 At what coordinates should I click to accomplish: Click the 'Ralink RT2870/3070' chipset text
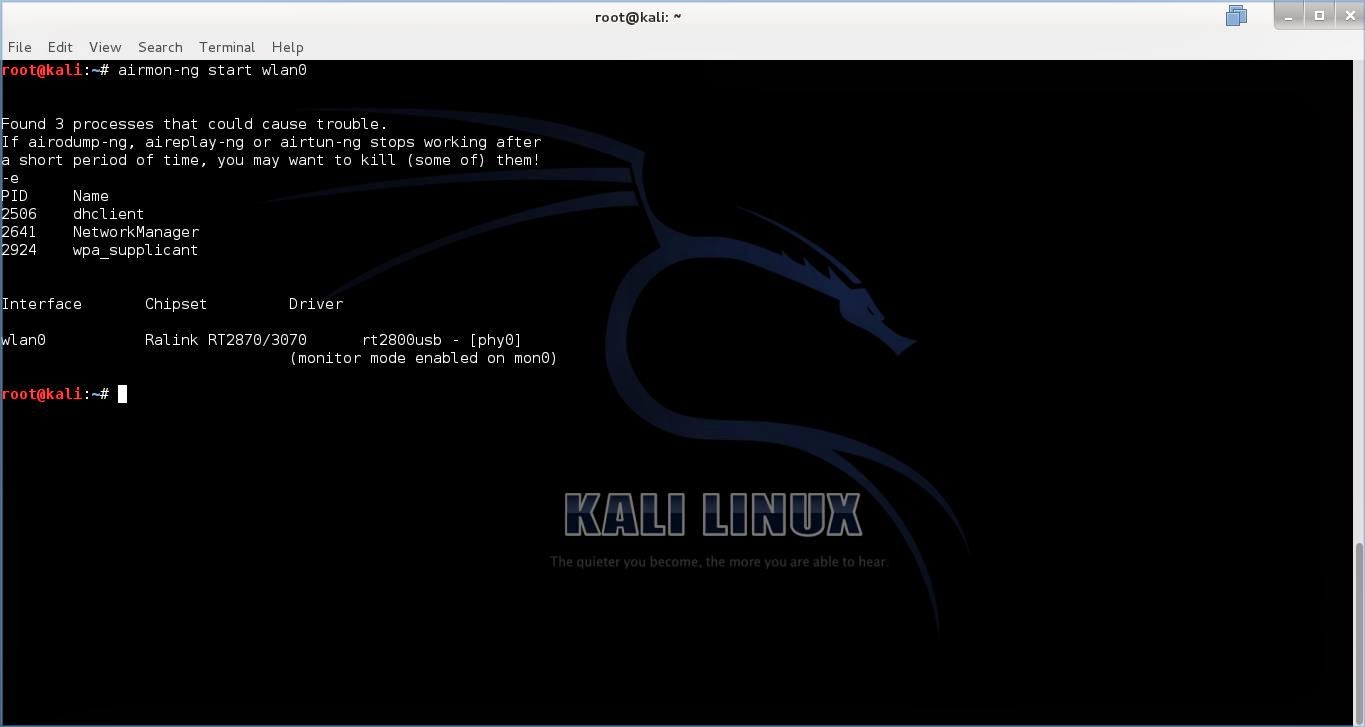(226, 340)
